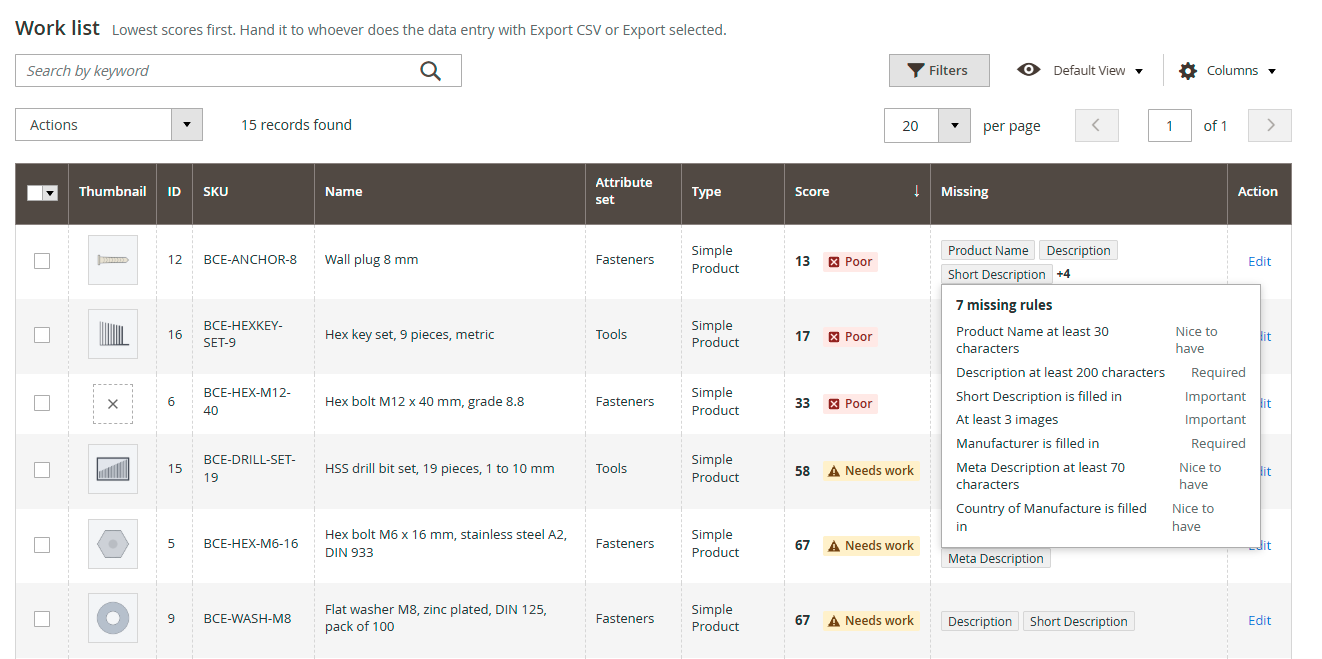The image size is (1322, 659).
Task: Select the Hex key set row checkbox
Action: [x=42, y=335]
